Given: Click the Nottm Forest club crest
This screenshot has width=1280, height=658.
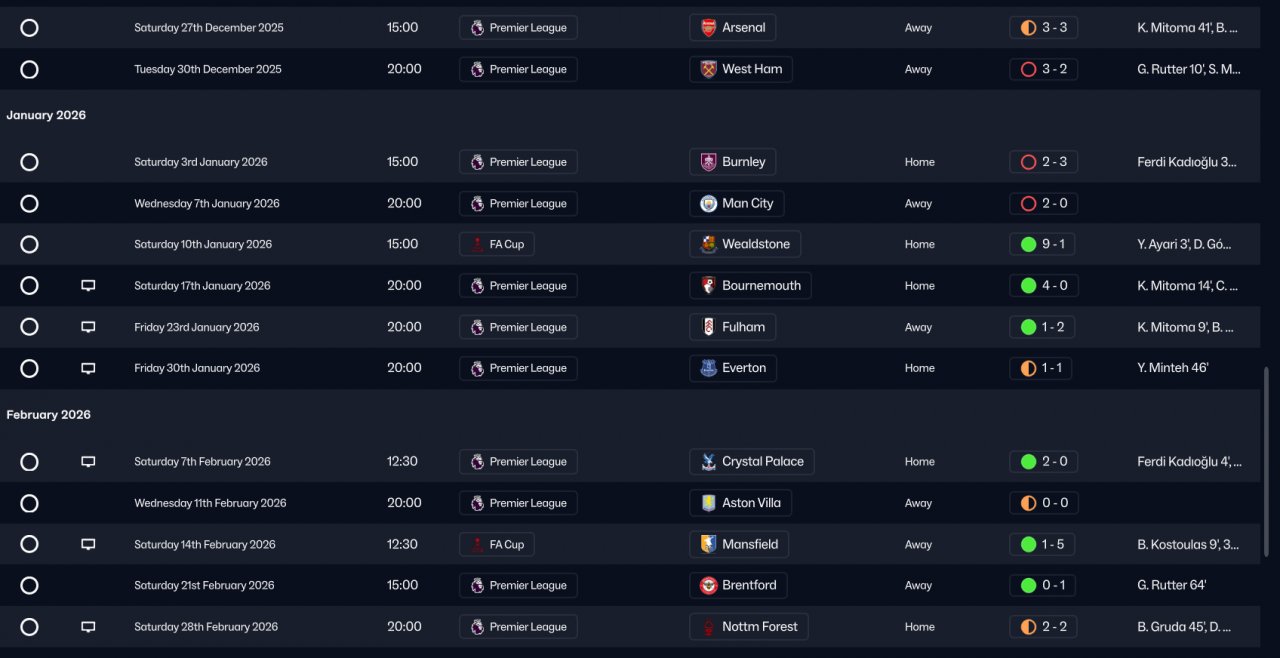Looking at the screenshot, I should pyautogui.click(x=708, y=627).
